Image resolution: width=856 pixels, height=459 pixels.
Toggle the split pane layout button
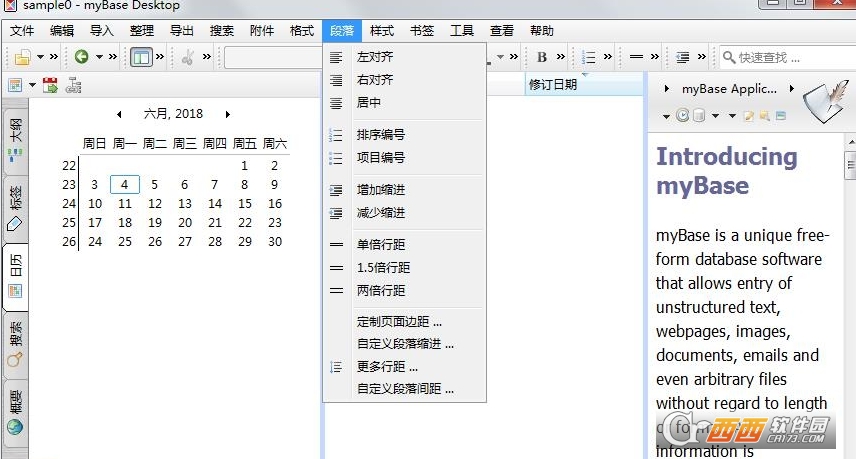(x=141, y=57)
